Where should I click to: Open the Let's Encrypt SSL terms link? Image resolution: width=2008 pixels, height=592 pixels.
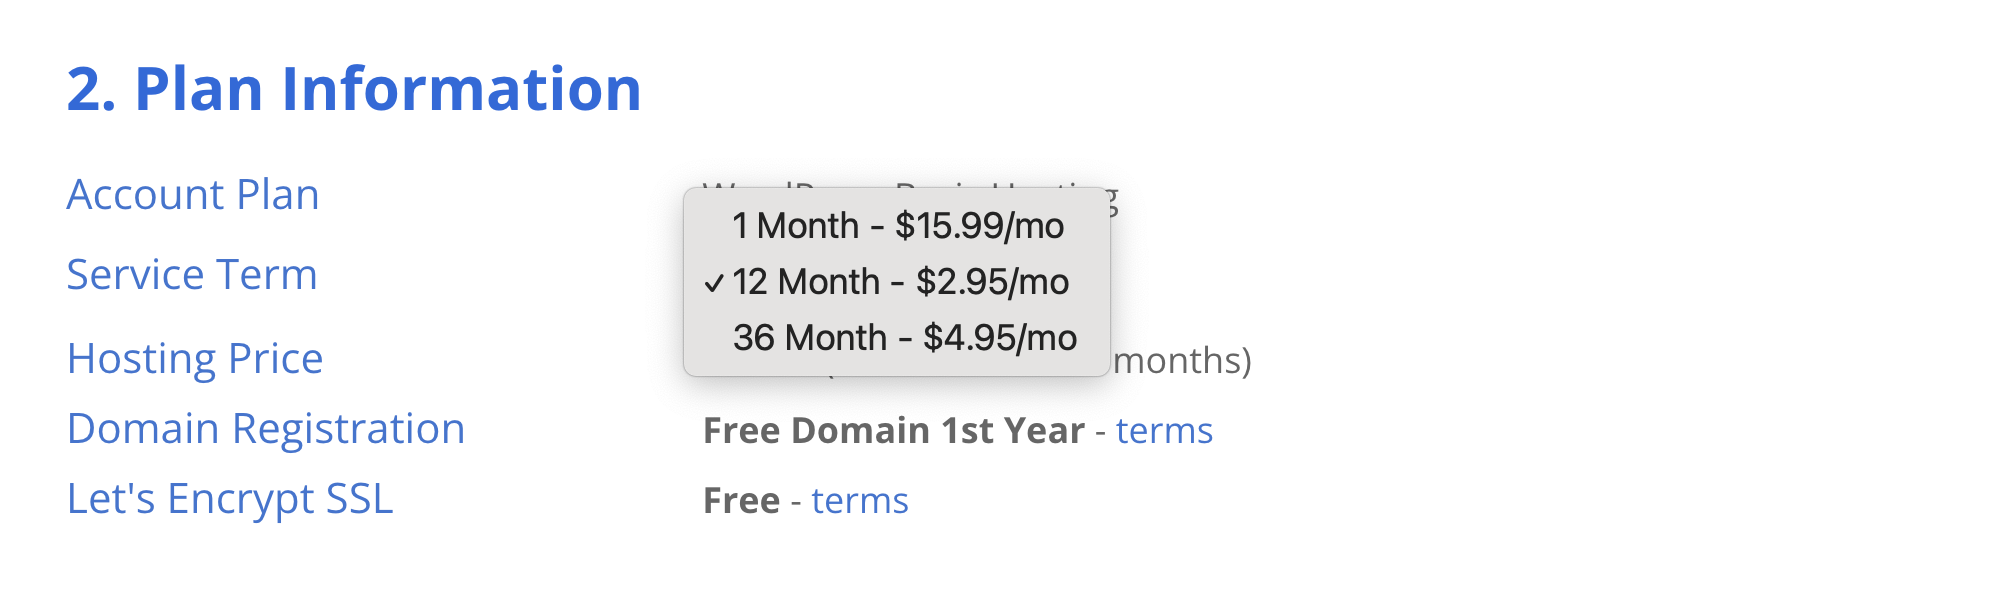859,501
